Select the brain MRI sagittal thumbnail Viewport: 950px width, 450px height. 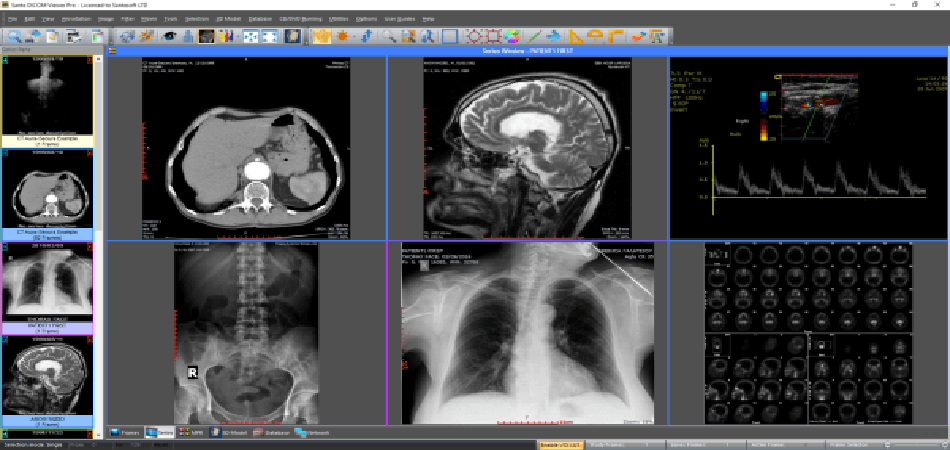click(50, 381)
